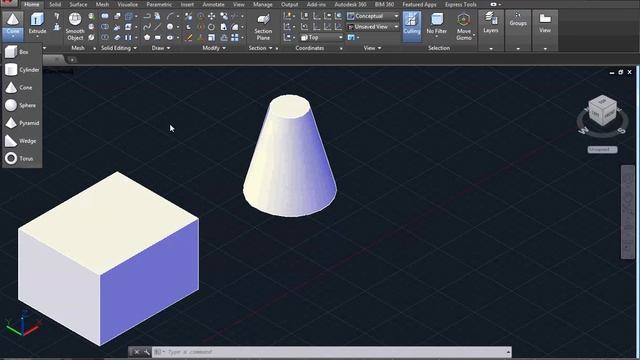Select the Box primitive from the flyout
Image resolution: width=640 pixels, height=360 pixels.
coord(22,52)
